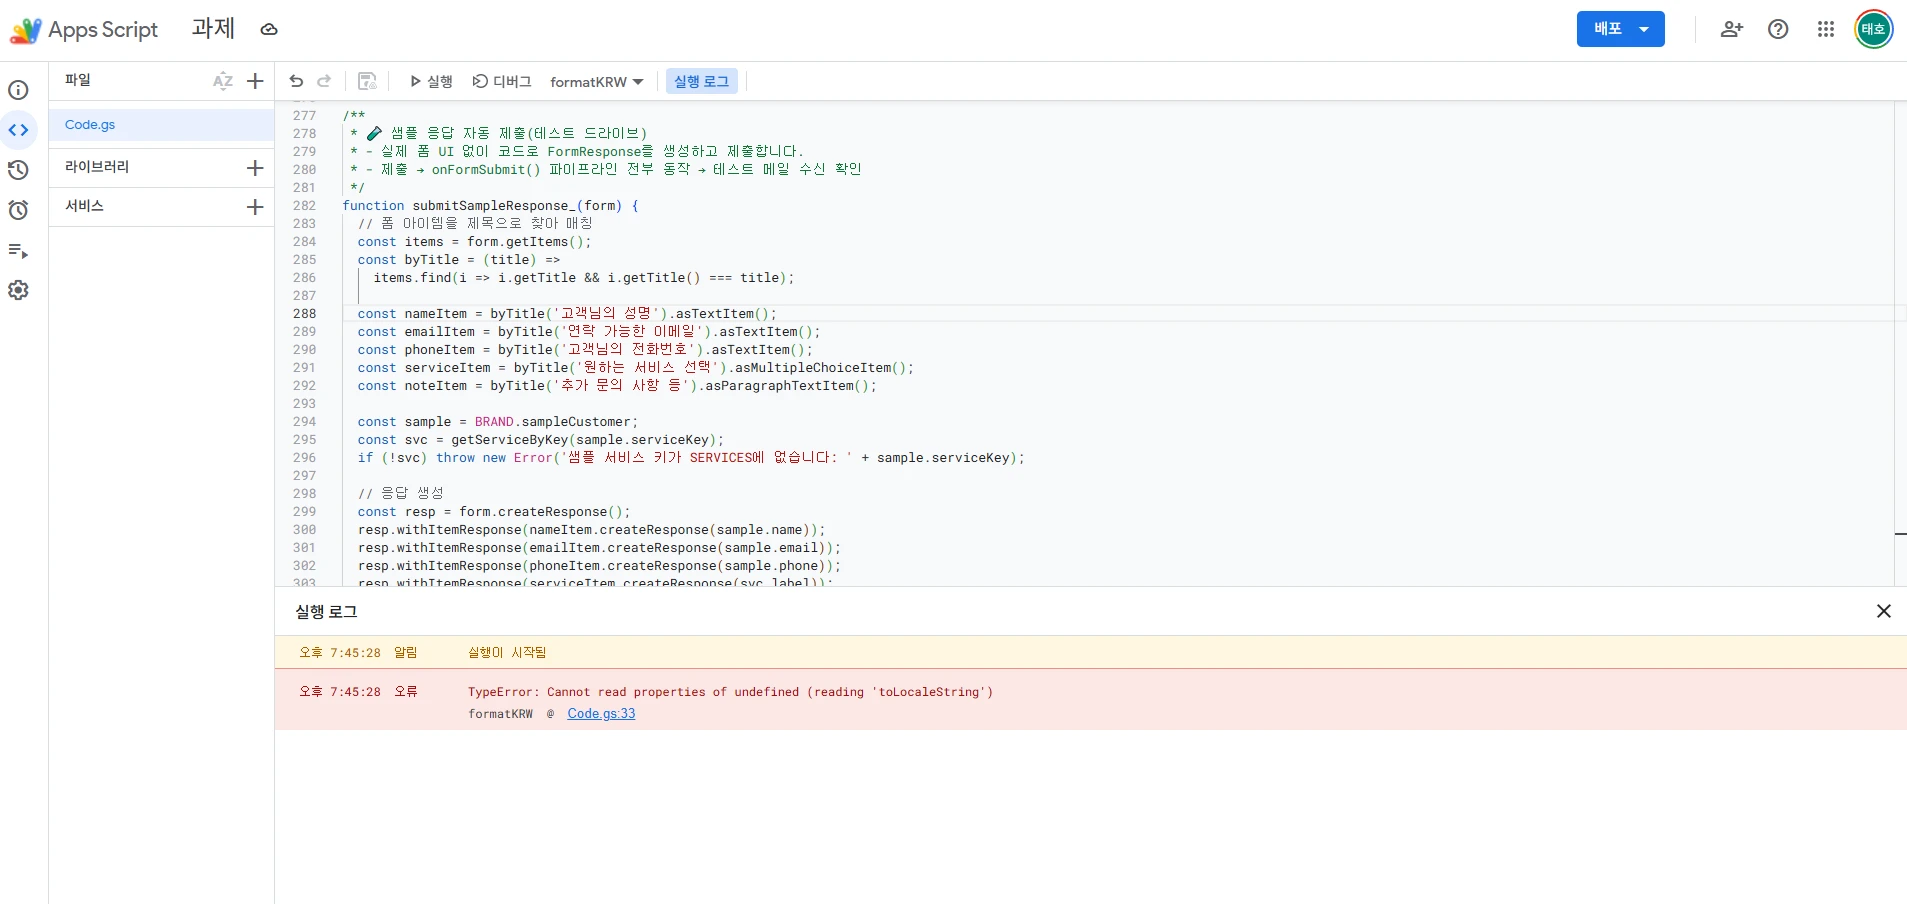Close the 실행 로그 execution log panel
The height and width of the screenshot is (904, 1907).
pyautogui.click(x=1883, y=611)
